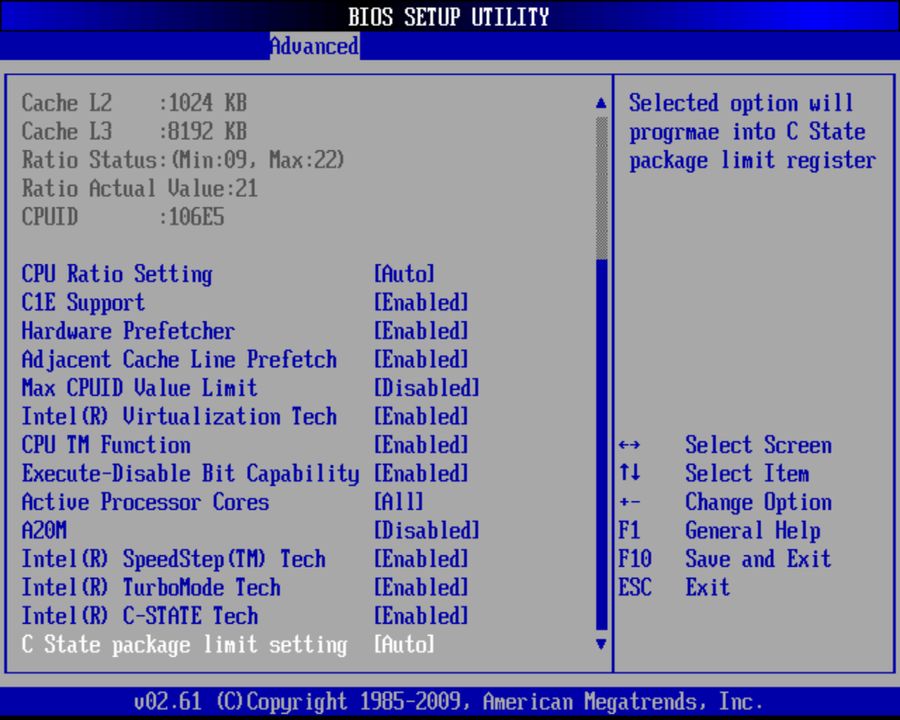Select Intel(R) C-STATE Tech label
900x720 pixels.
(139, 616)
